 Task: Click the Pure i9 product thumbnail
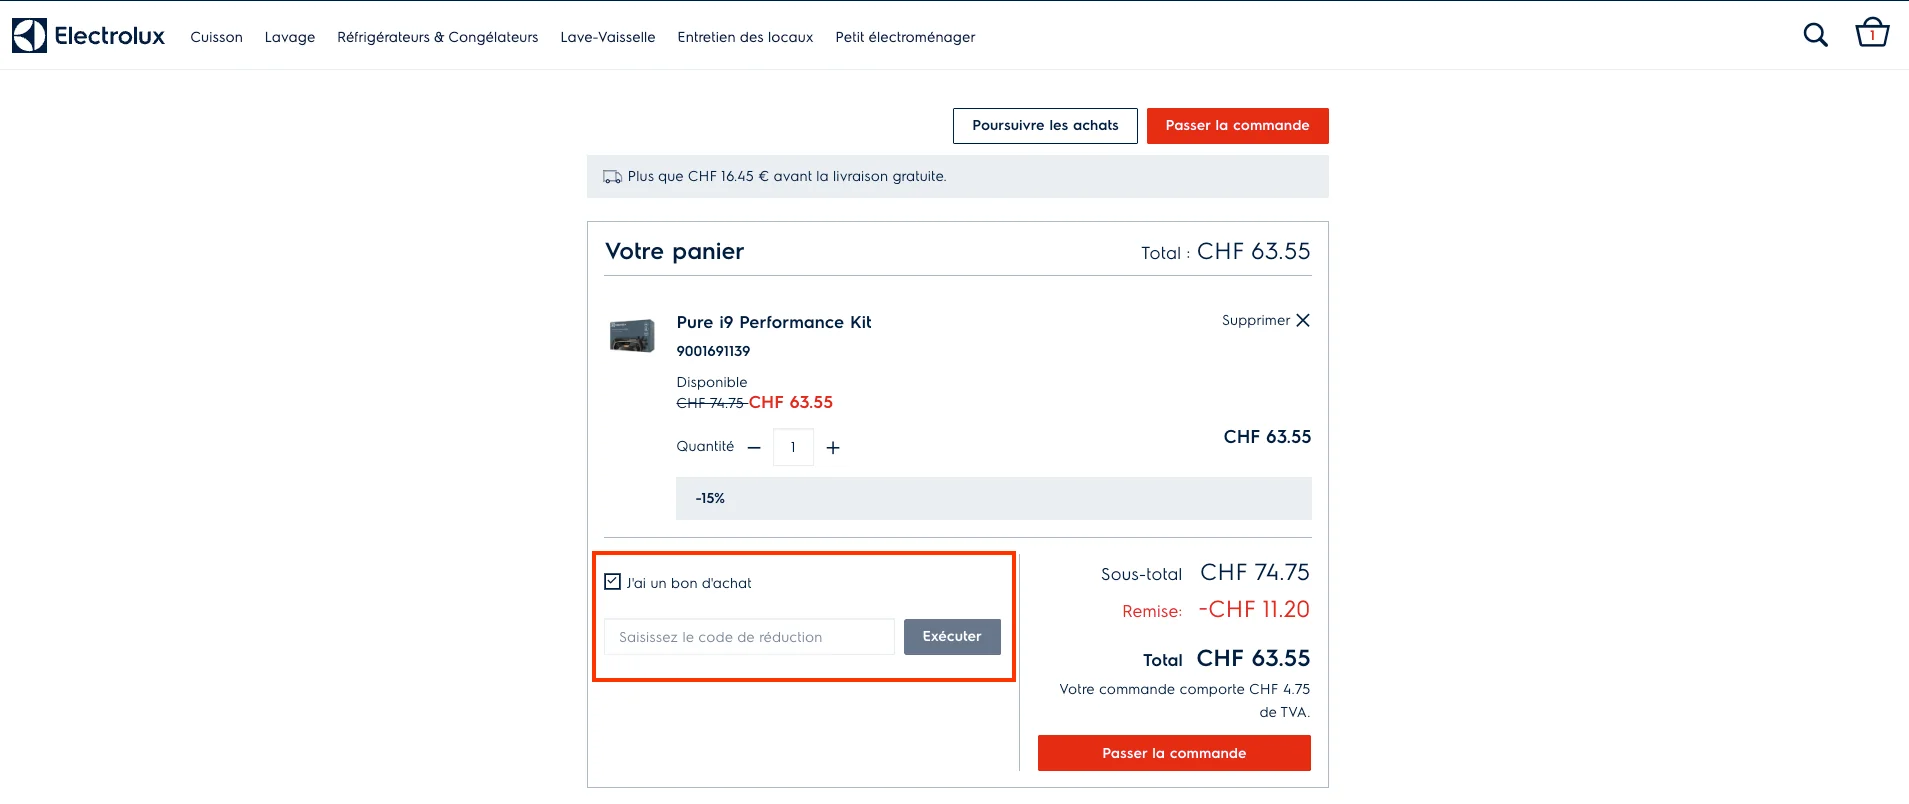(x=632, y=335)
